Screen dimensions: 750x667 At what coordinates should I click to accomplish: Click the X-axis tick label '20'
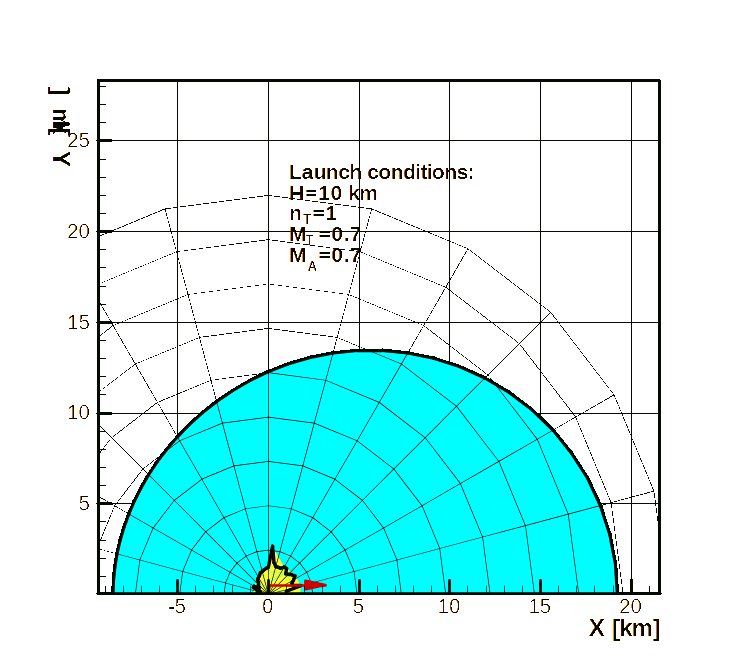pyautogui.click(x=630, y=607)
